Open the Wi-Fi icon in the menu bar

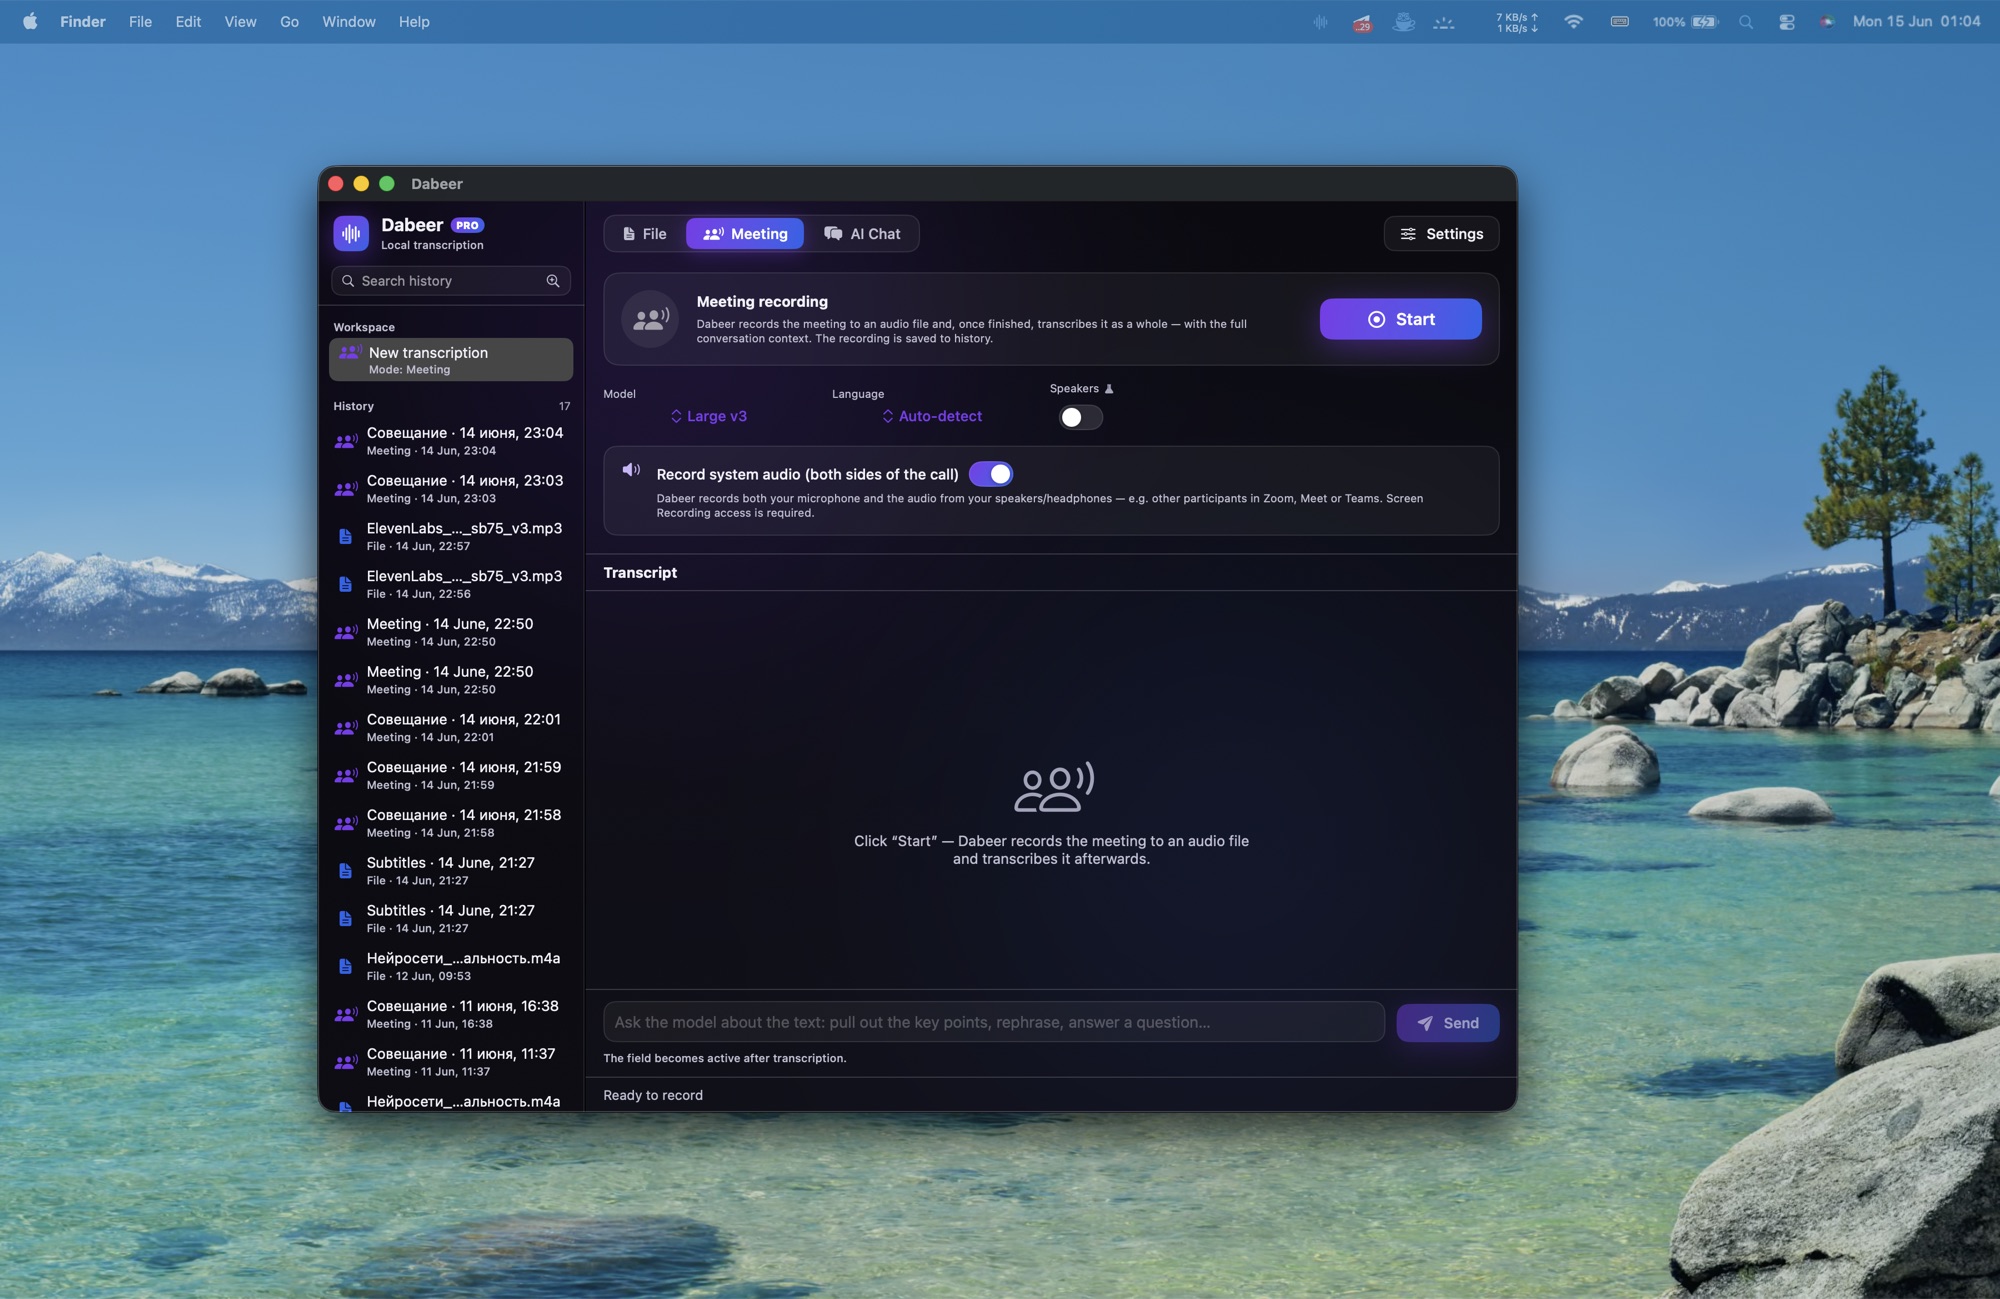click(1573, 21)
